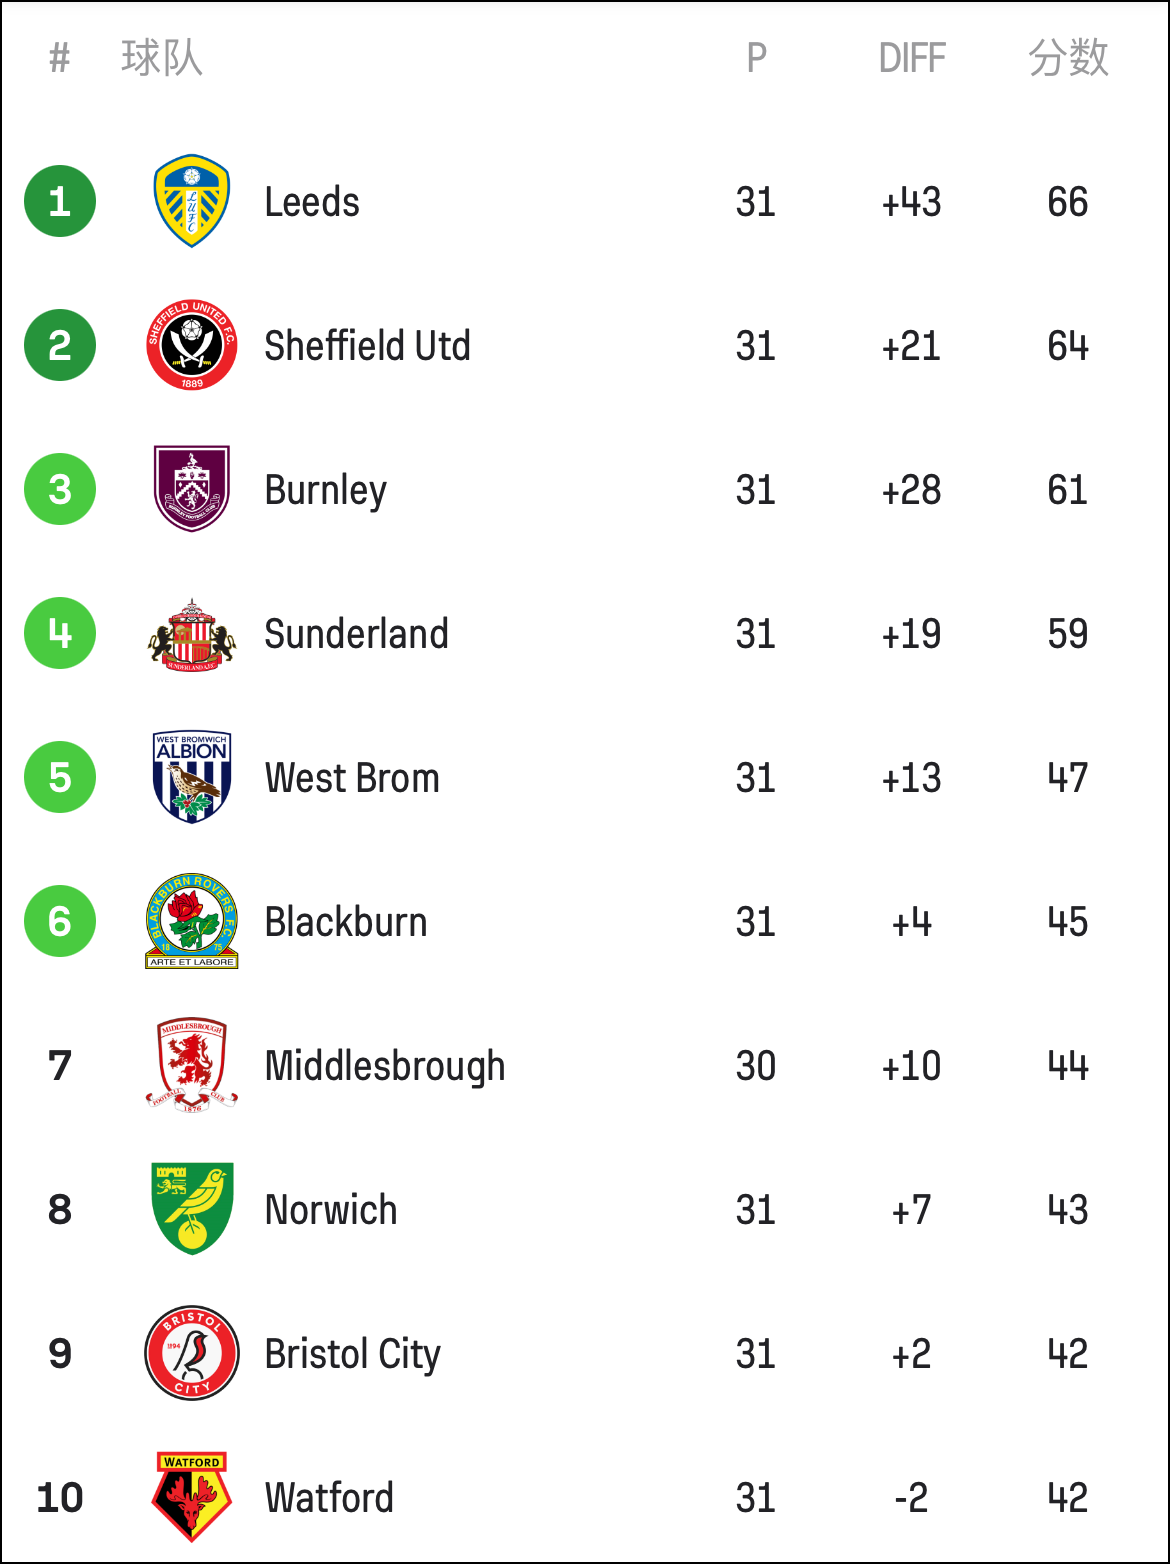Select the Watford club crest
The height and width of the screenshot is (1564, 1170).
coord(192,1497)
